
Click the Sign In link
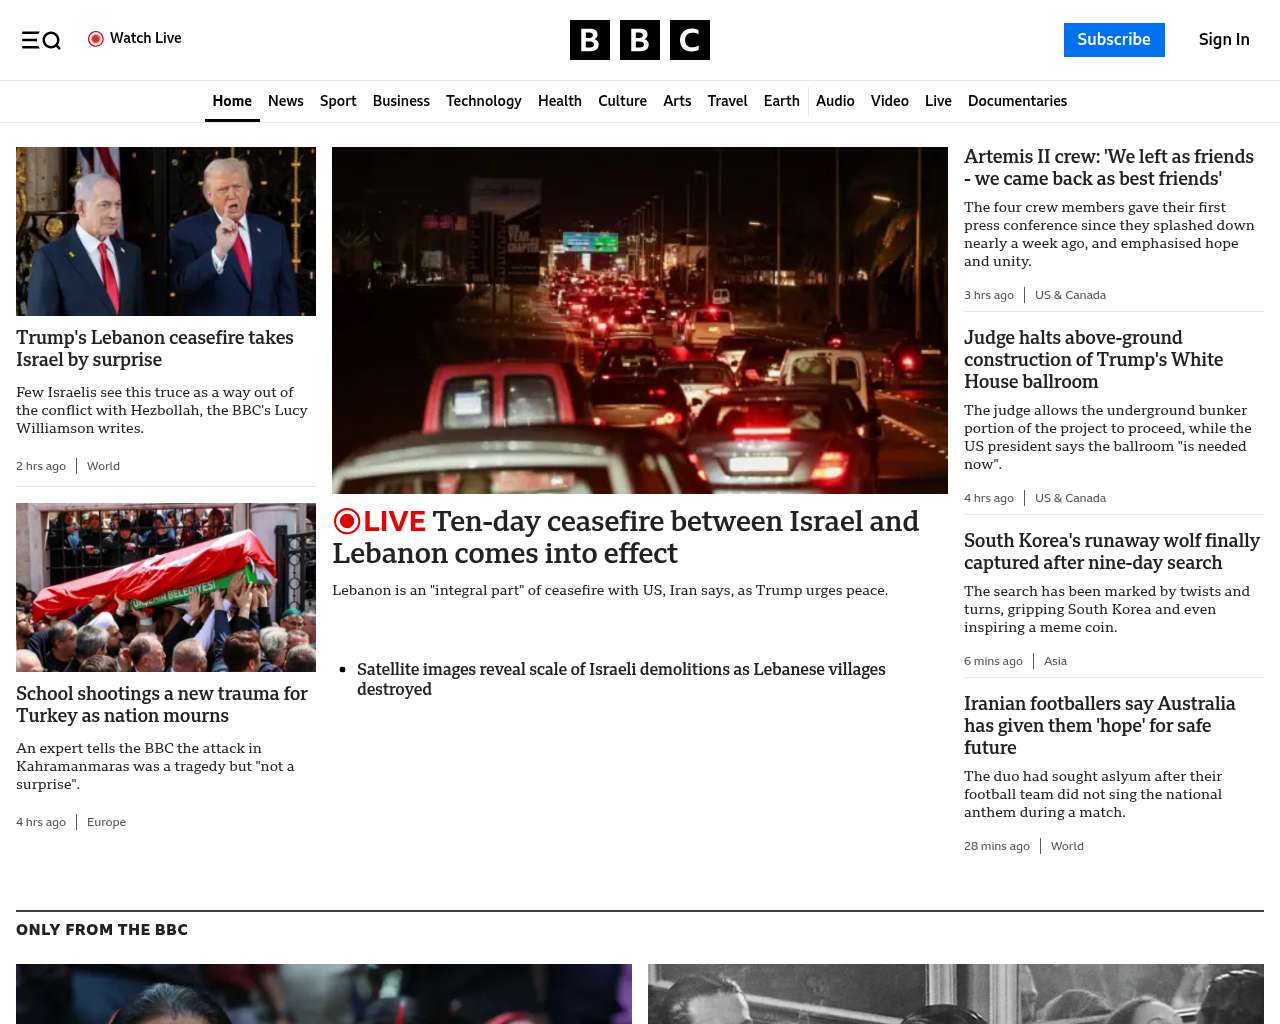click(x=1223, y=40)
